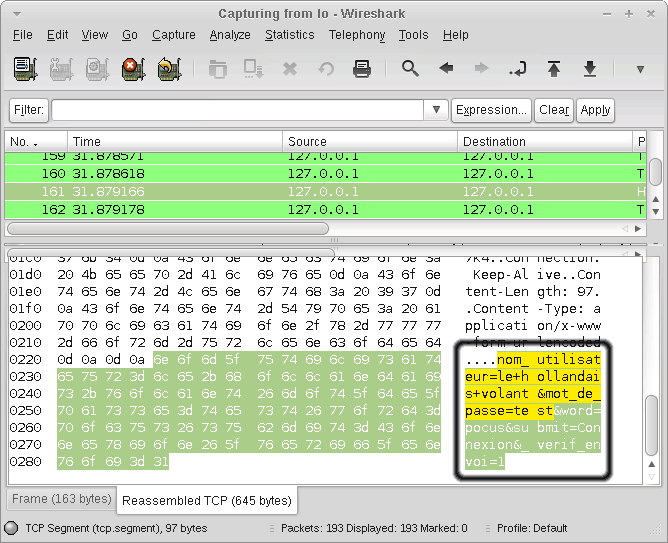Sort packets by the No. column
The height and width of the screenshot is (543, 668).
point(36,142)
